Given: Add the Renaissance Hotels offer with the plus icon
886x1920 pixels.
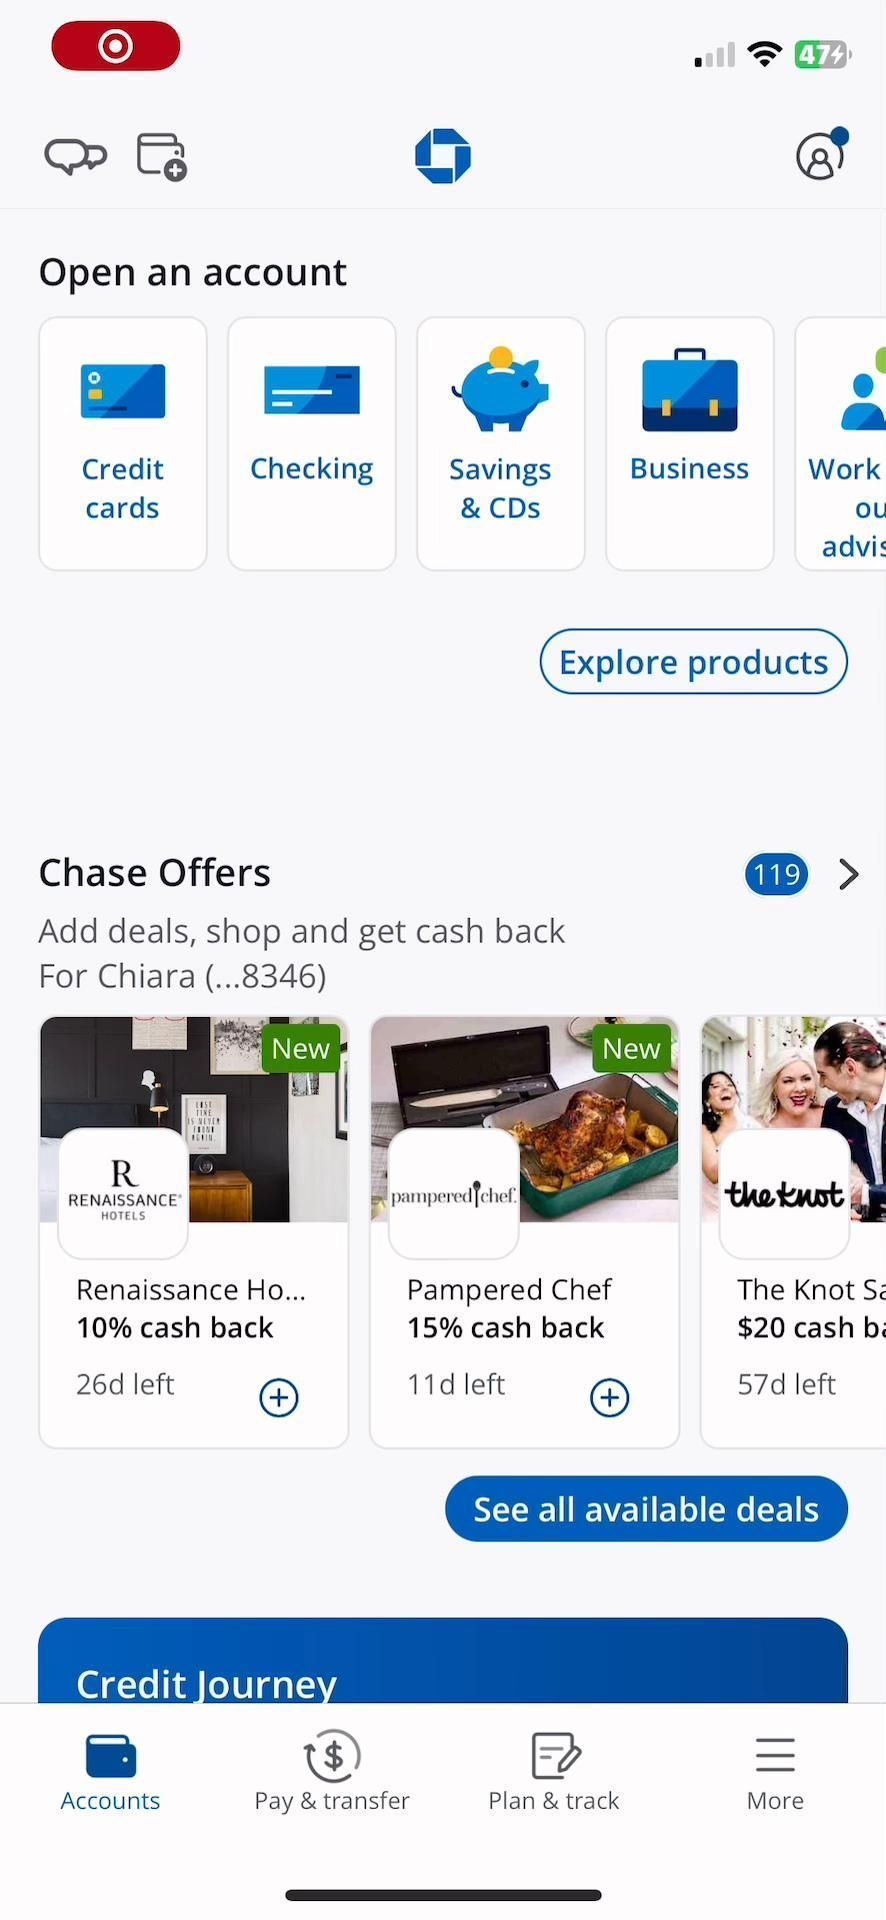Looking at the screenshot, I should point(279,1397).
